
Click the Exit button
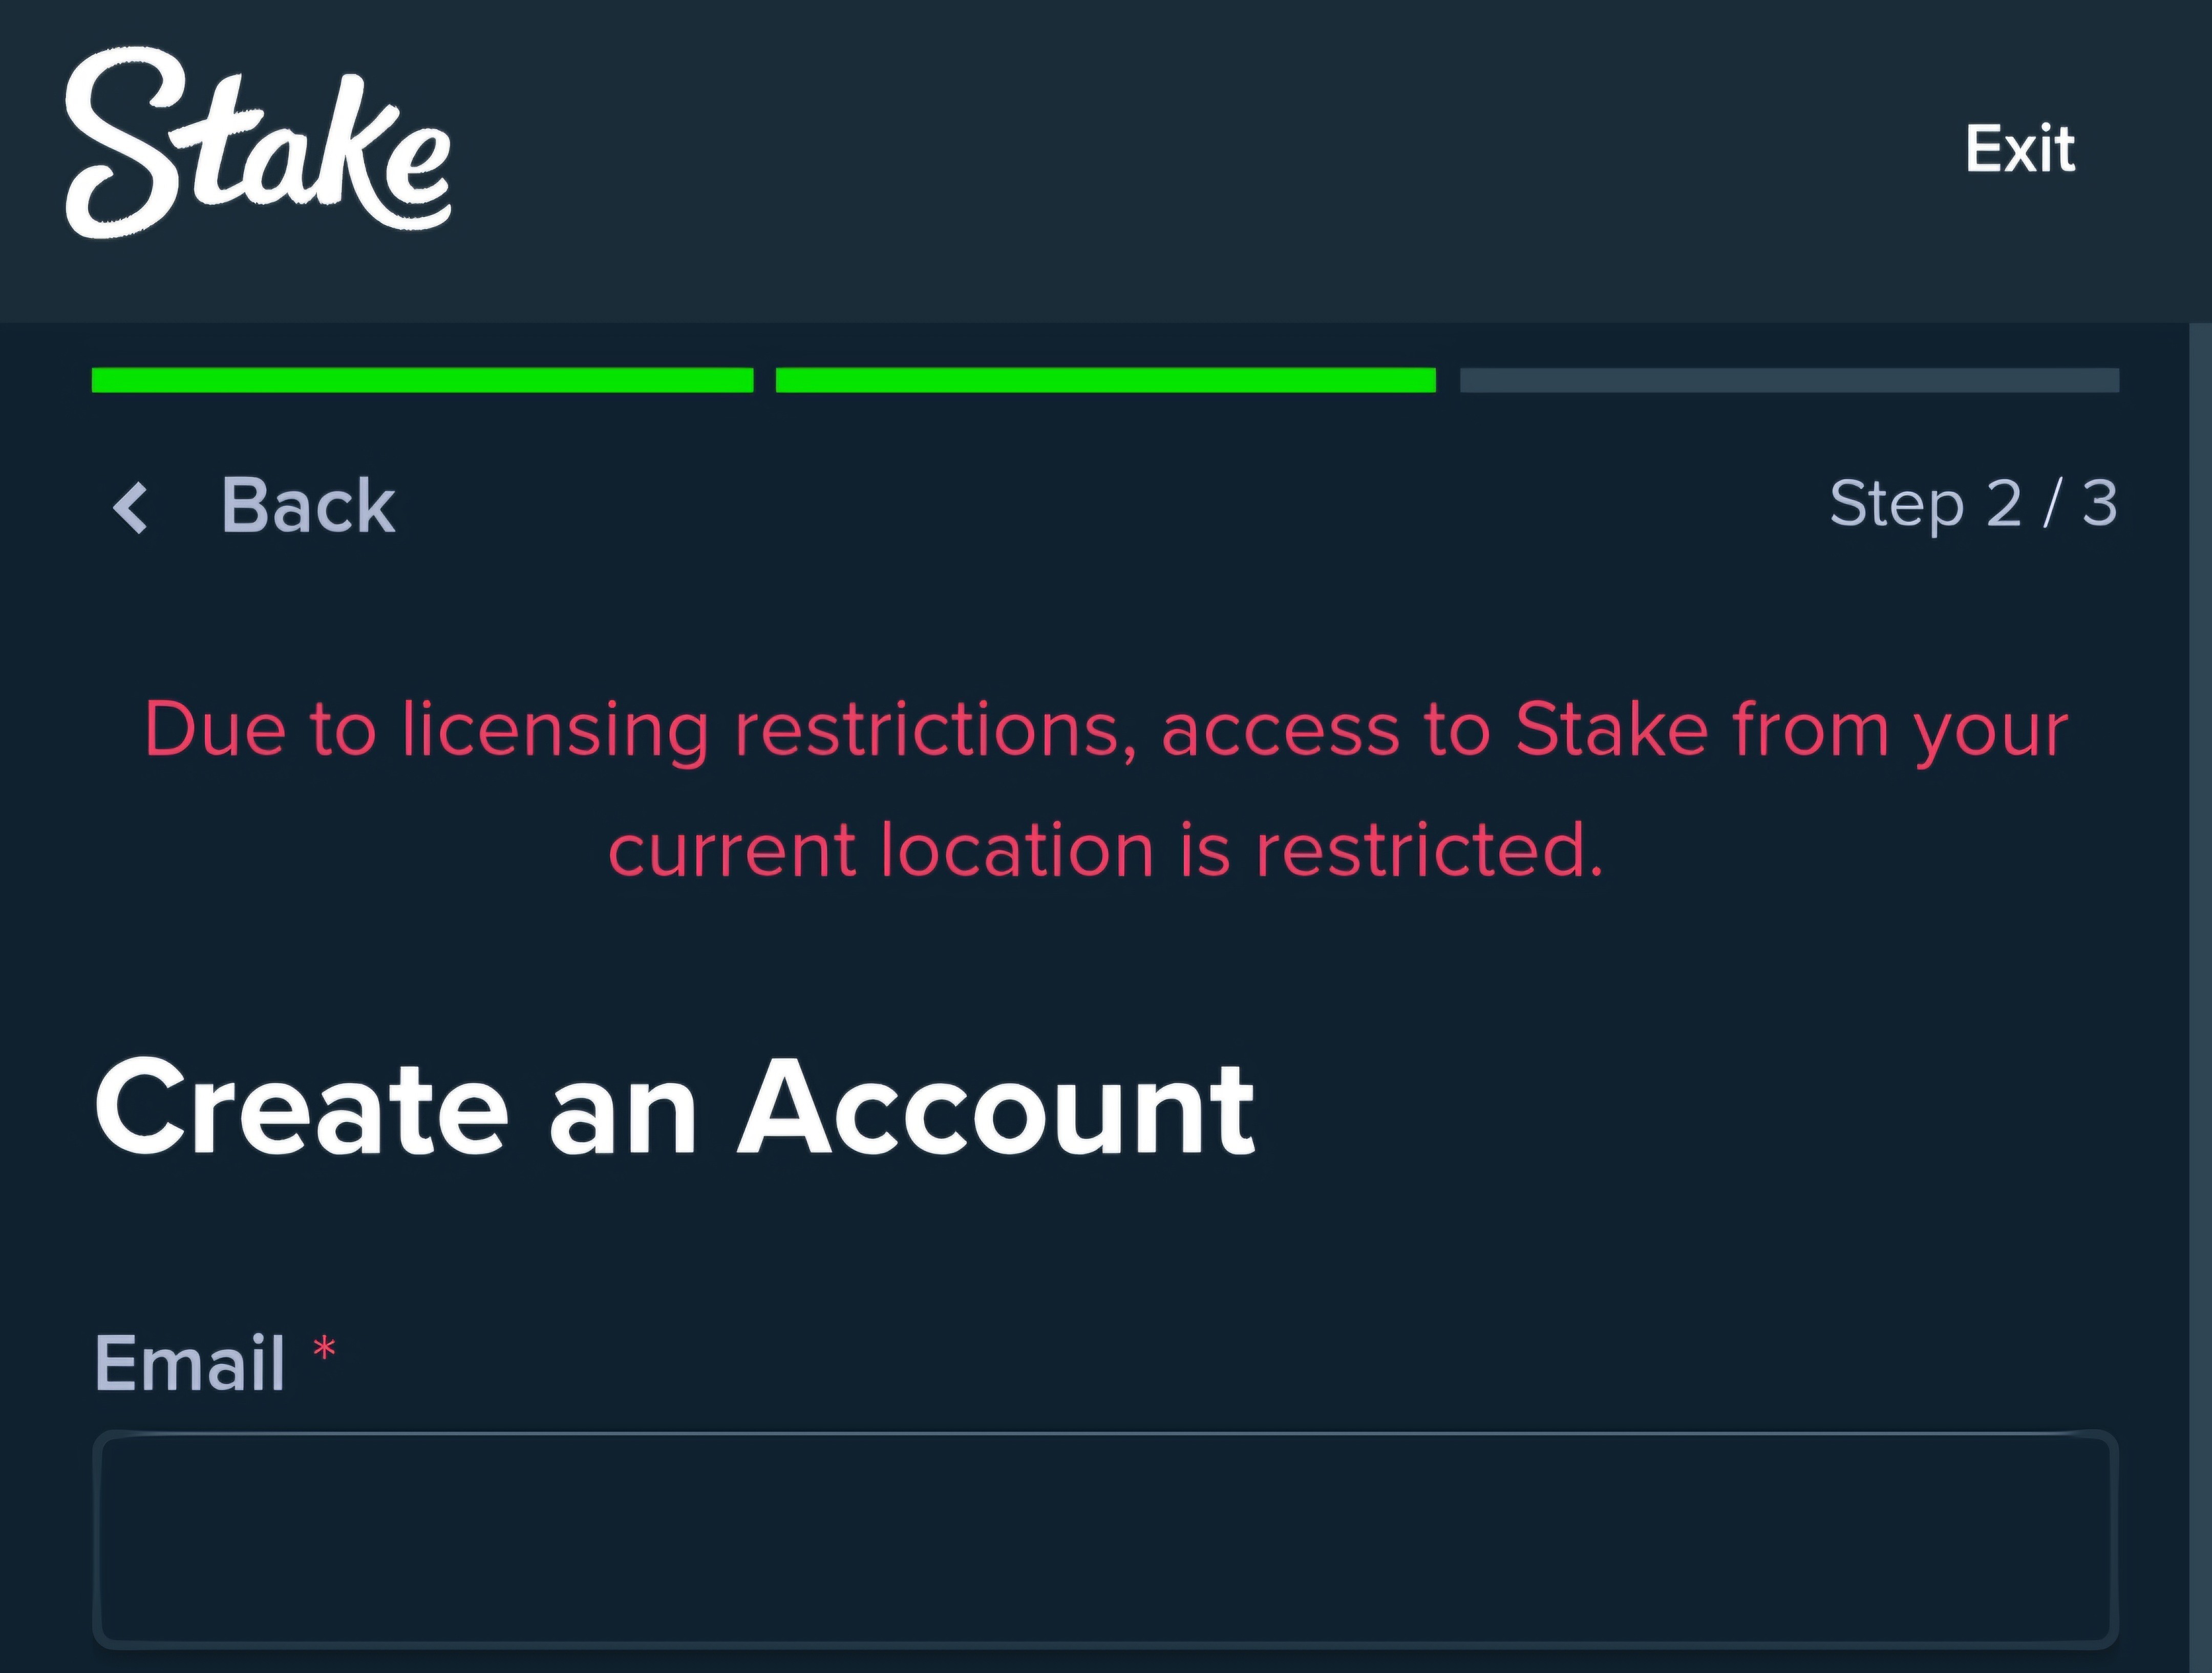(x=2020, y=149)
